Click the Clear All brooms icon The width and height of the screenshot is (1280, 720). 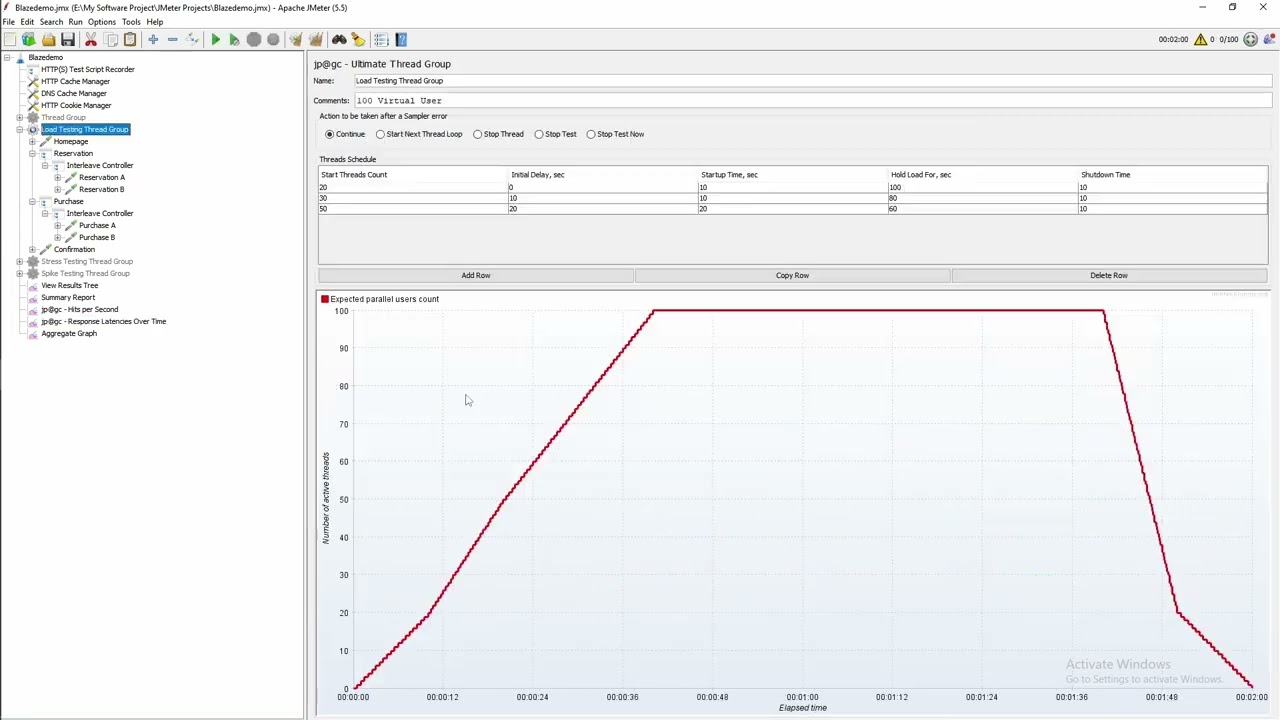tap(316, 40)
